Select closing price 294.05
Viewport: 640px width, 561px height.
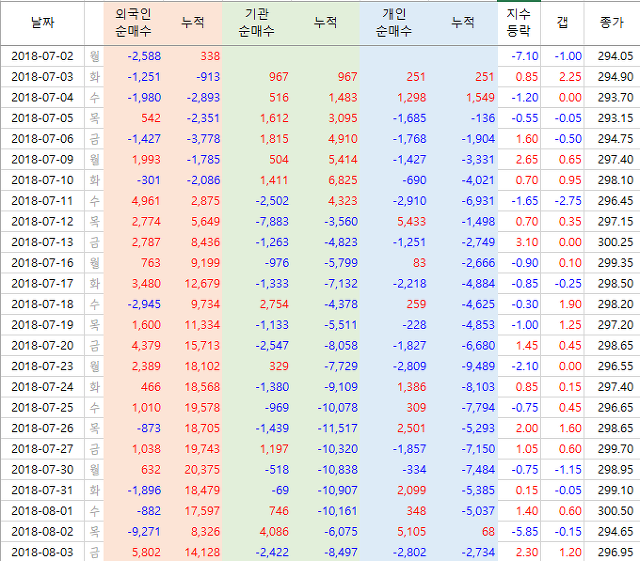[x=616, y=56]
